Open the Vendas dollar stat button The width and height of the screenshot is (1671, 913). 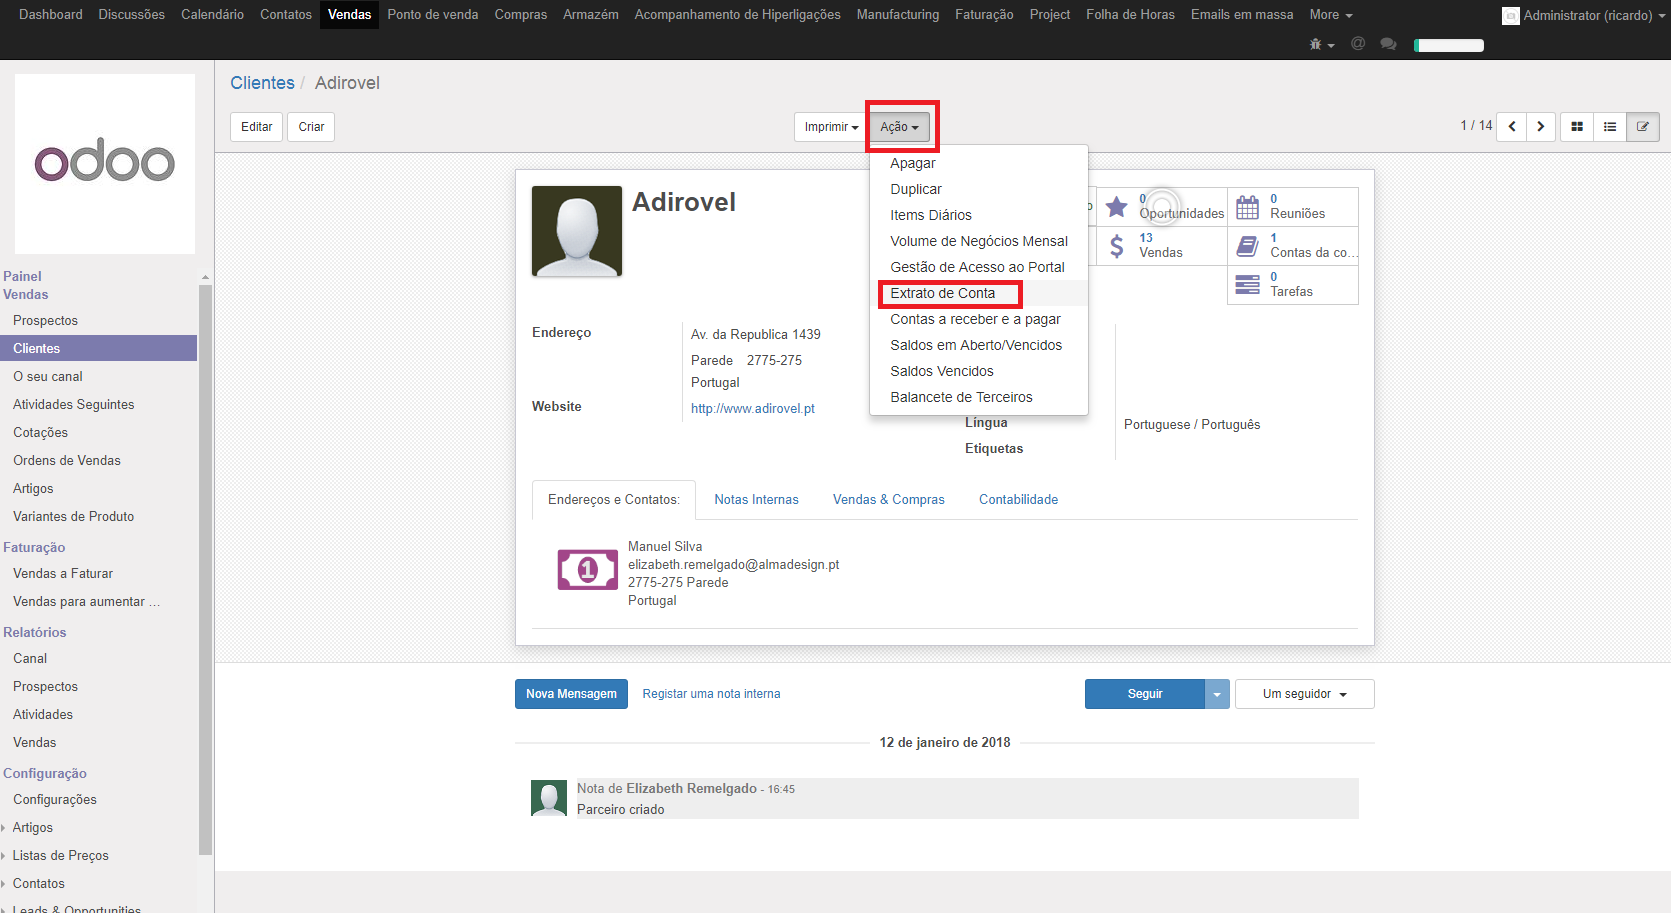1160,246
